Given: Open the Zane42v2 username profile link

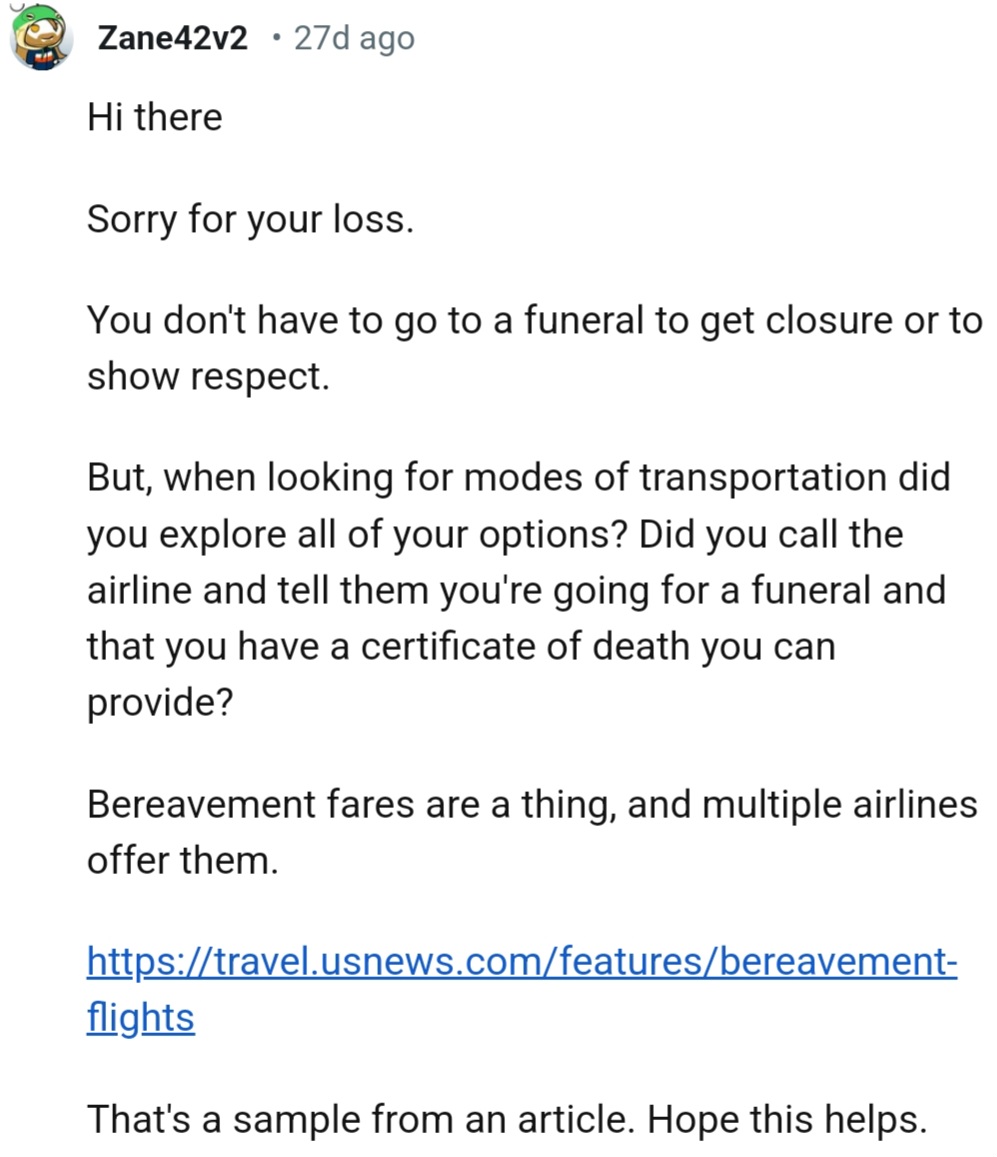Looking at the screenshot, I should 172,39.
